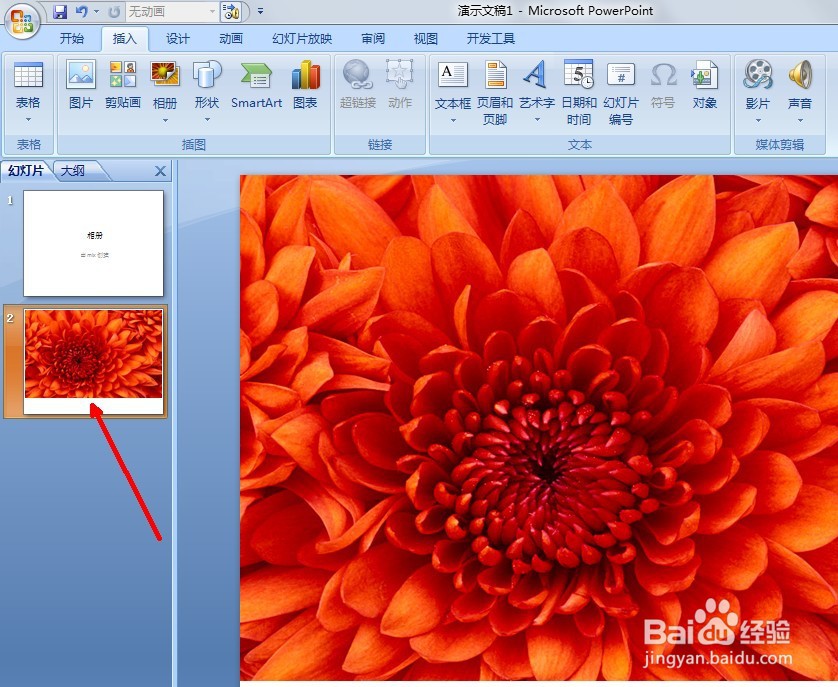Expand the 相册 dropdown arrow

click(x=165, y=120)
